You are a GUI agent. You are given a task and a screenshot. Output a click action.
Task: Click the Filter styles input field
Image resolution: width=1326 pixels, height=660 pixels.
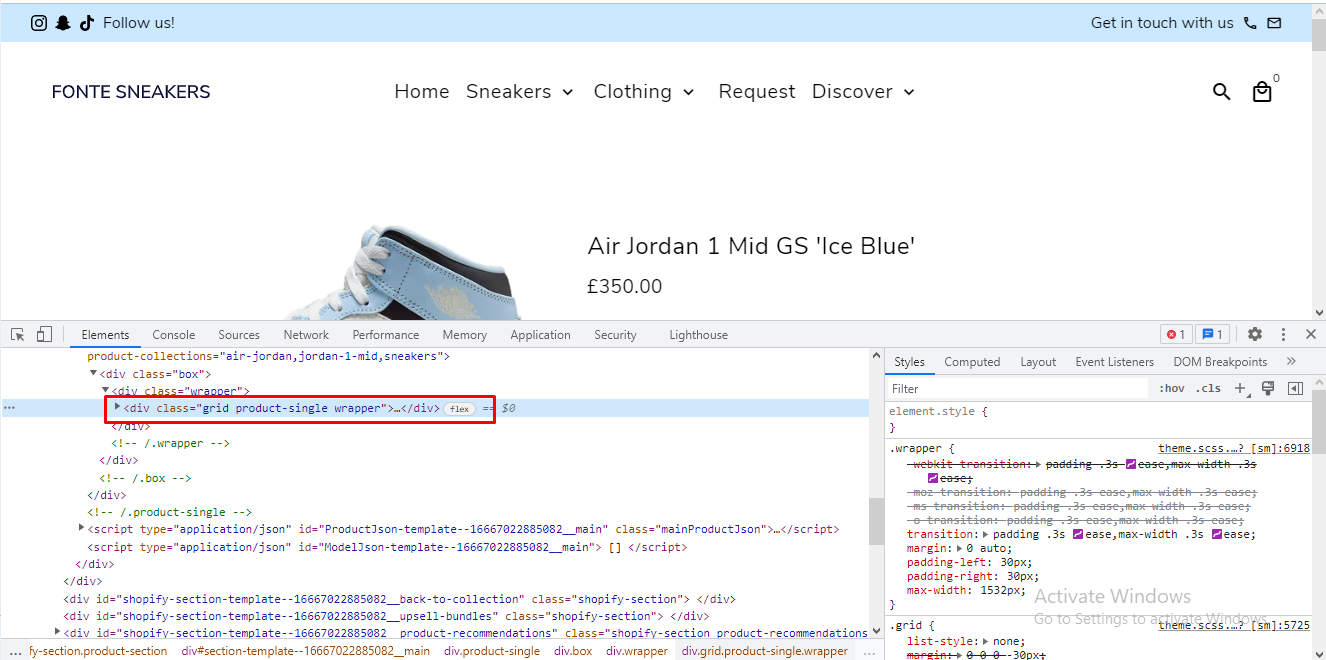click(x=1018, y=388)
